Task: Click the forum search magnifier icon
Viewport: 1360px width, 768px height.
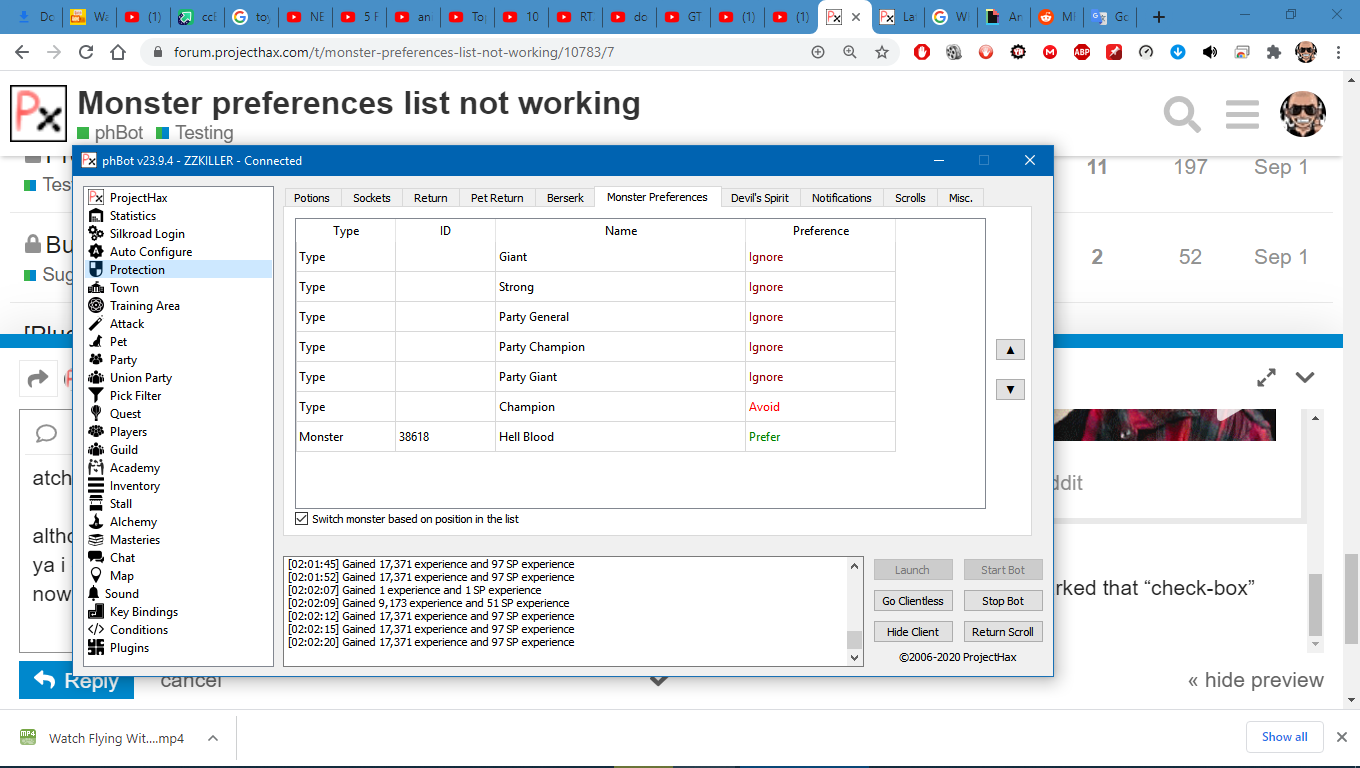Action: [1181, 115]
